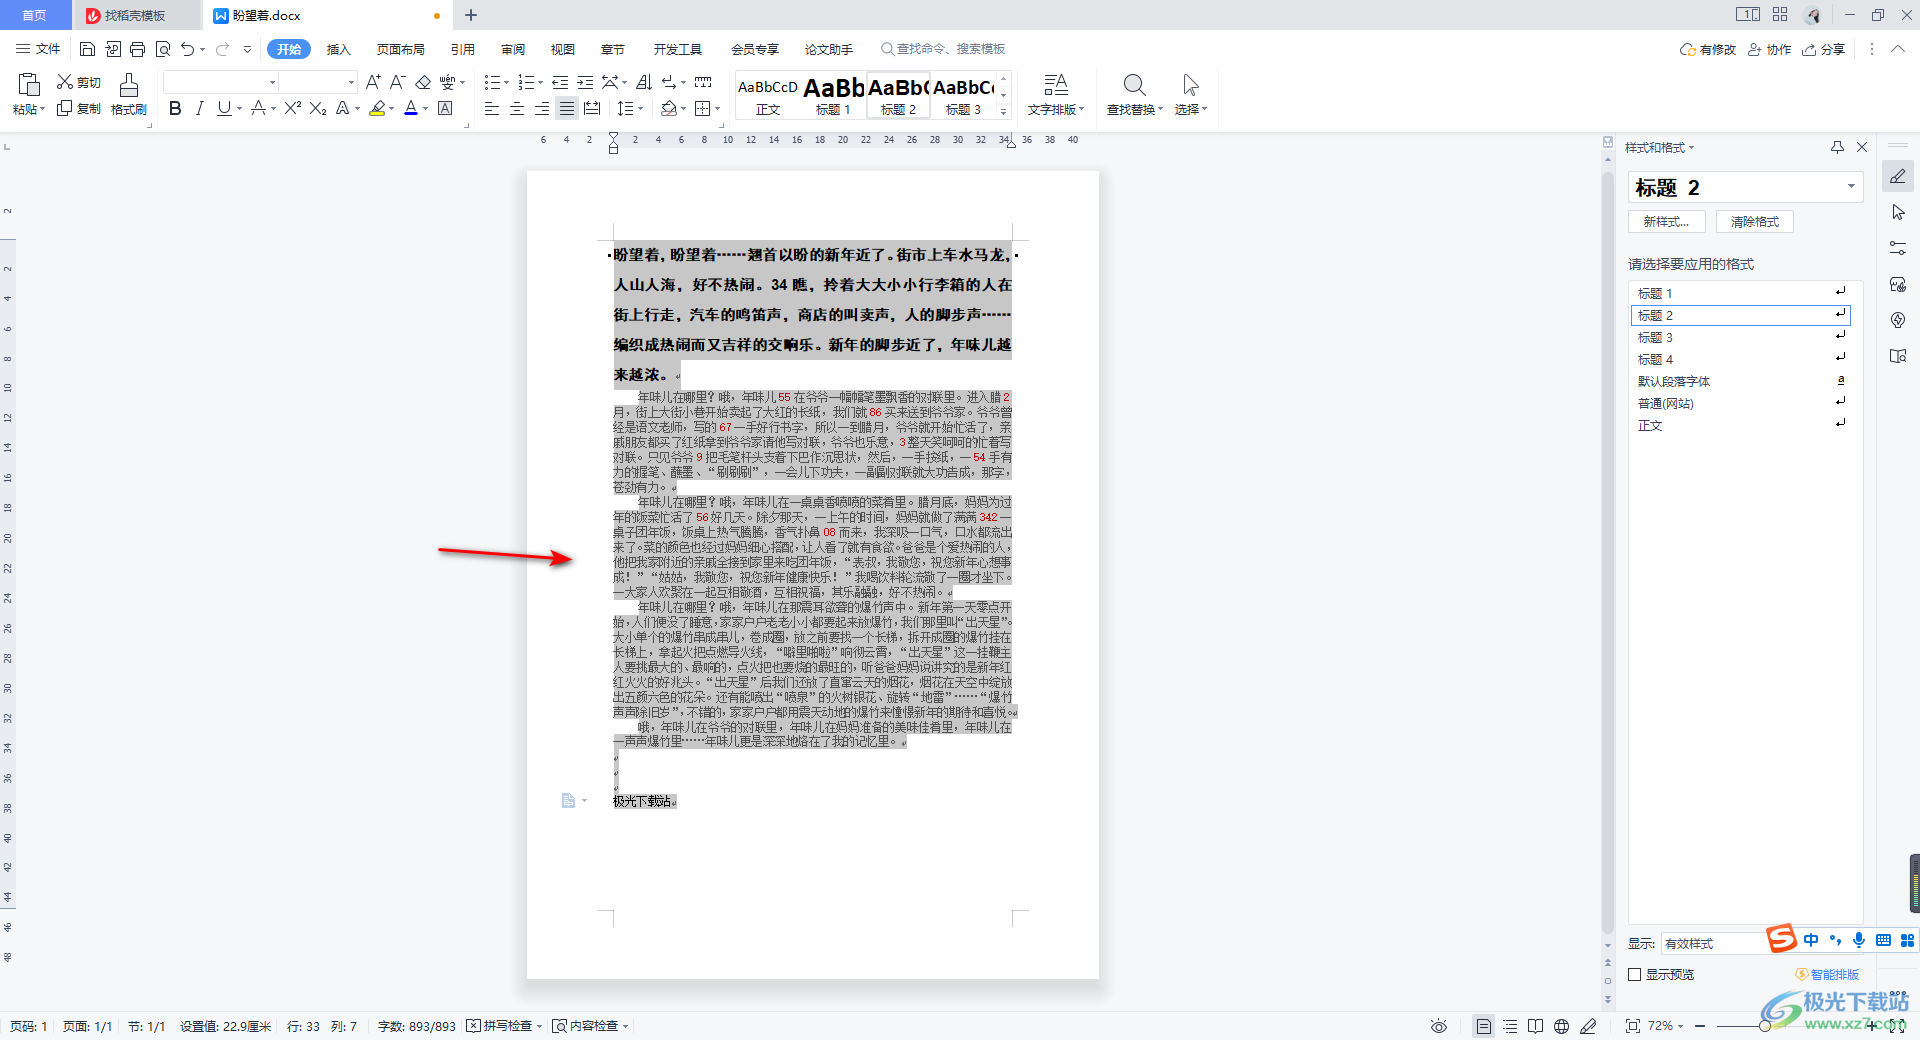1920x1040 pixels.
Task: Open Find and Replace (查找替换)
Action: 1134,94
